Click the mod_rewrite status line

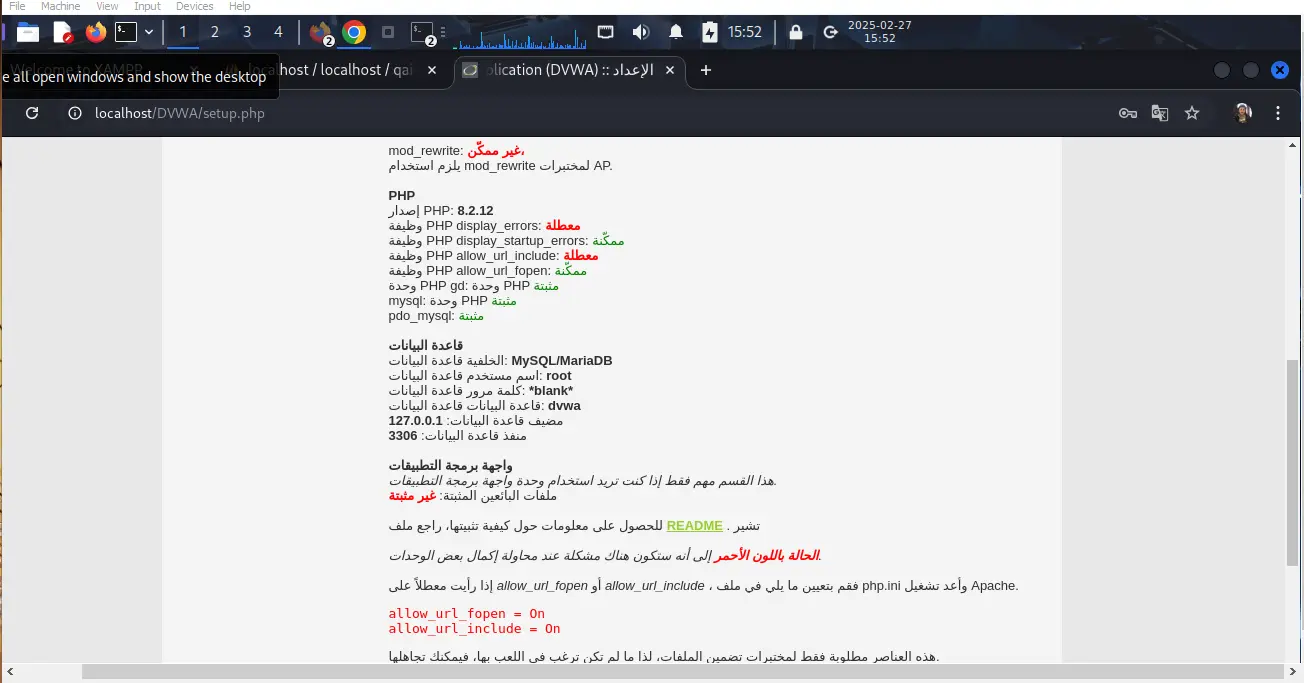(x=457, y=150)
